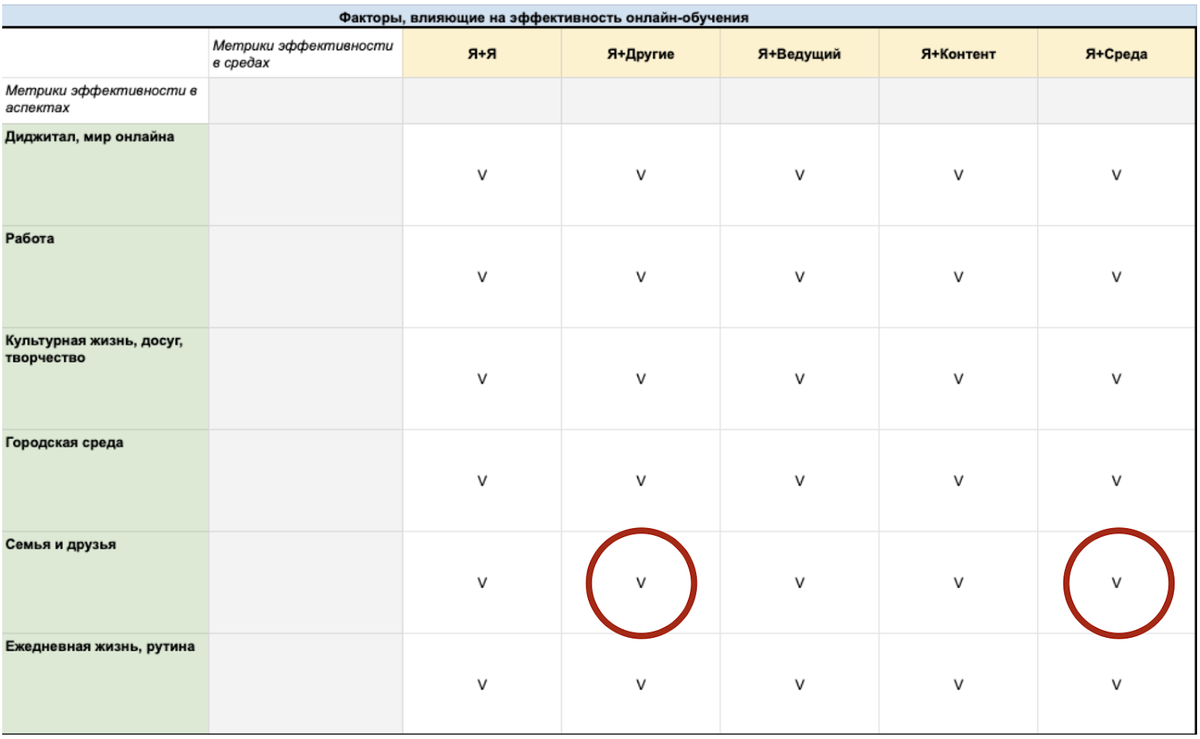Click the 'Метрики эффективности в аспектах' cell

point(105,99)
